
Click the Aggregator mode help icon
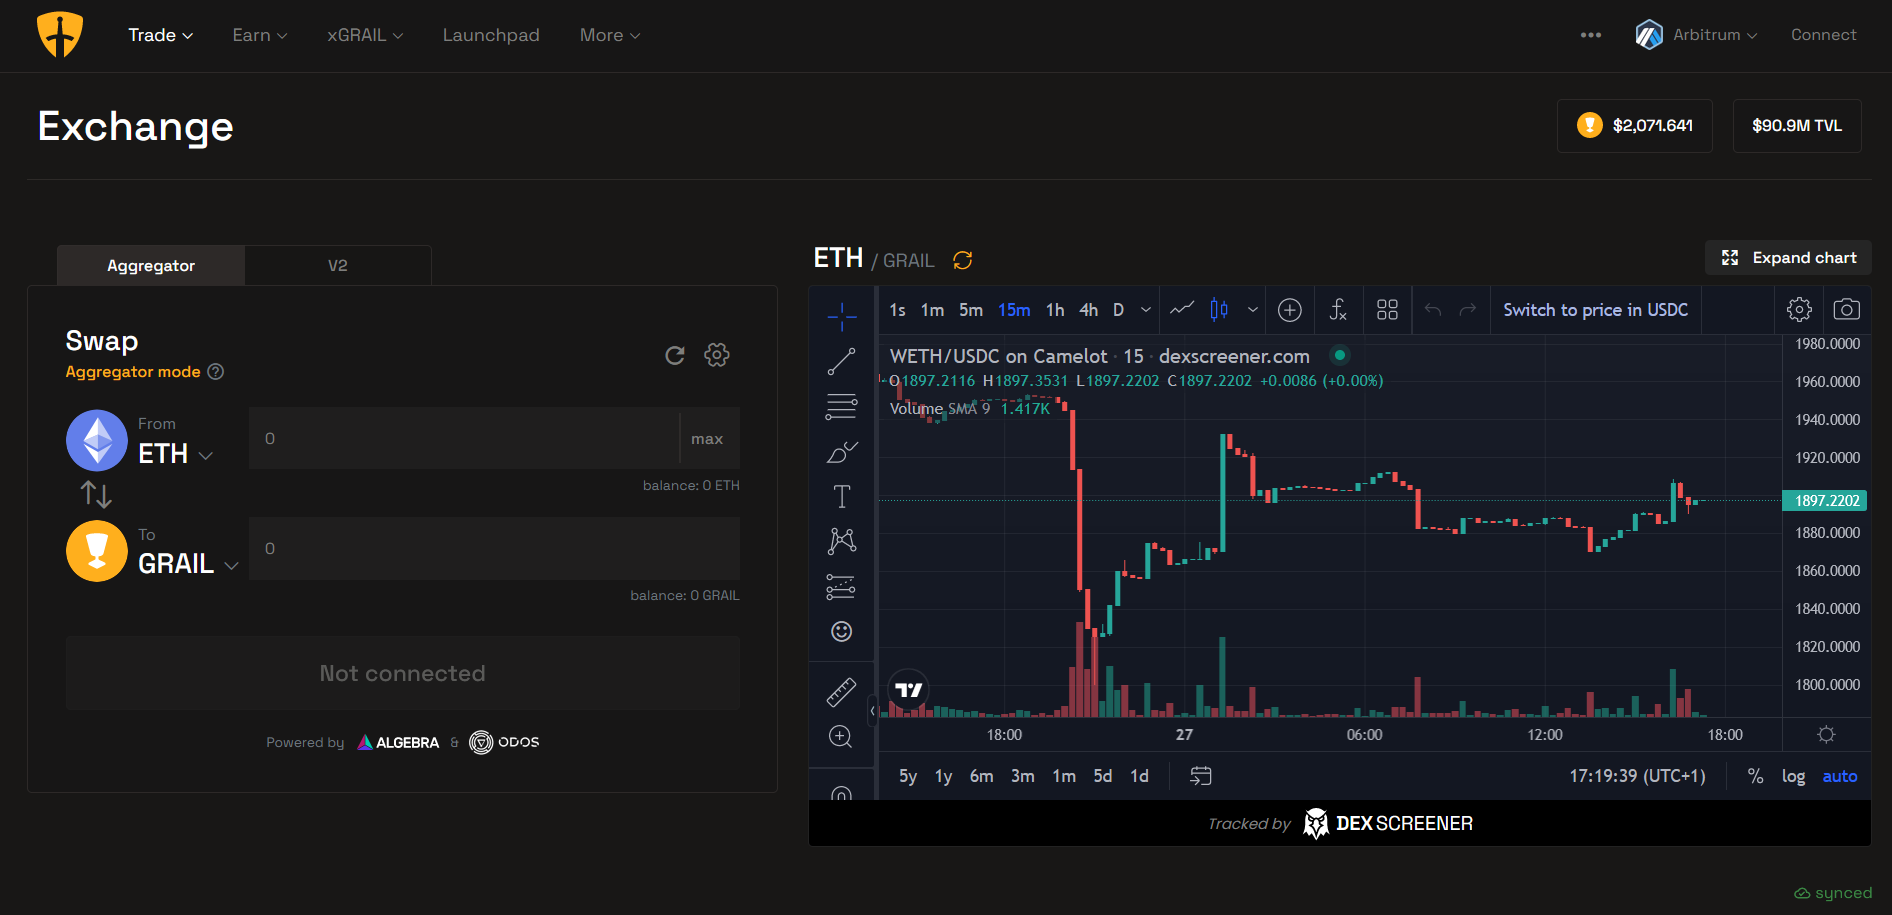pos(216,372)
